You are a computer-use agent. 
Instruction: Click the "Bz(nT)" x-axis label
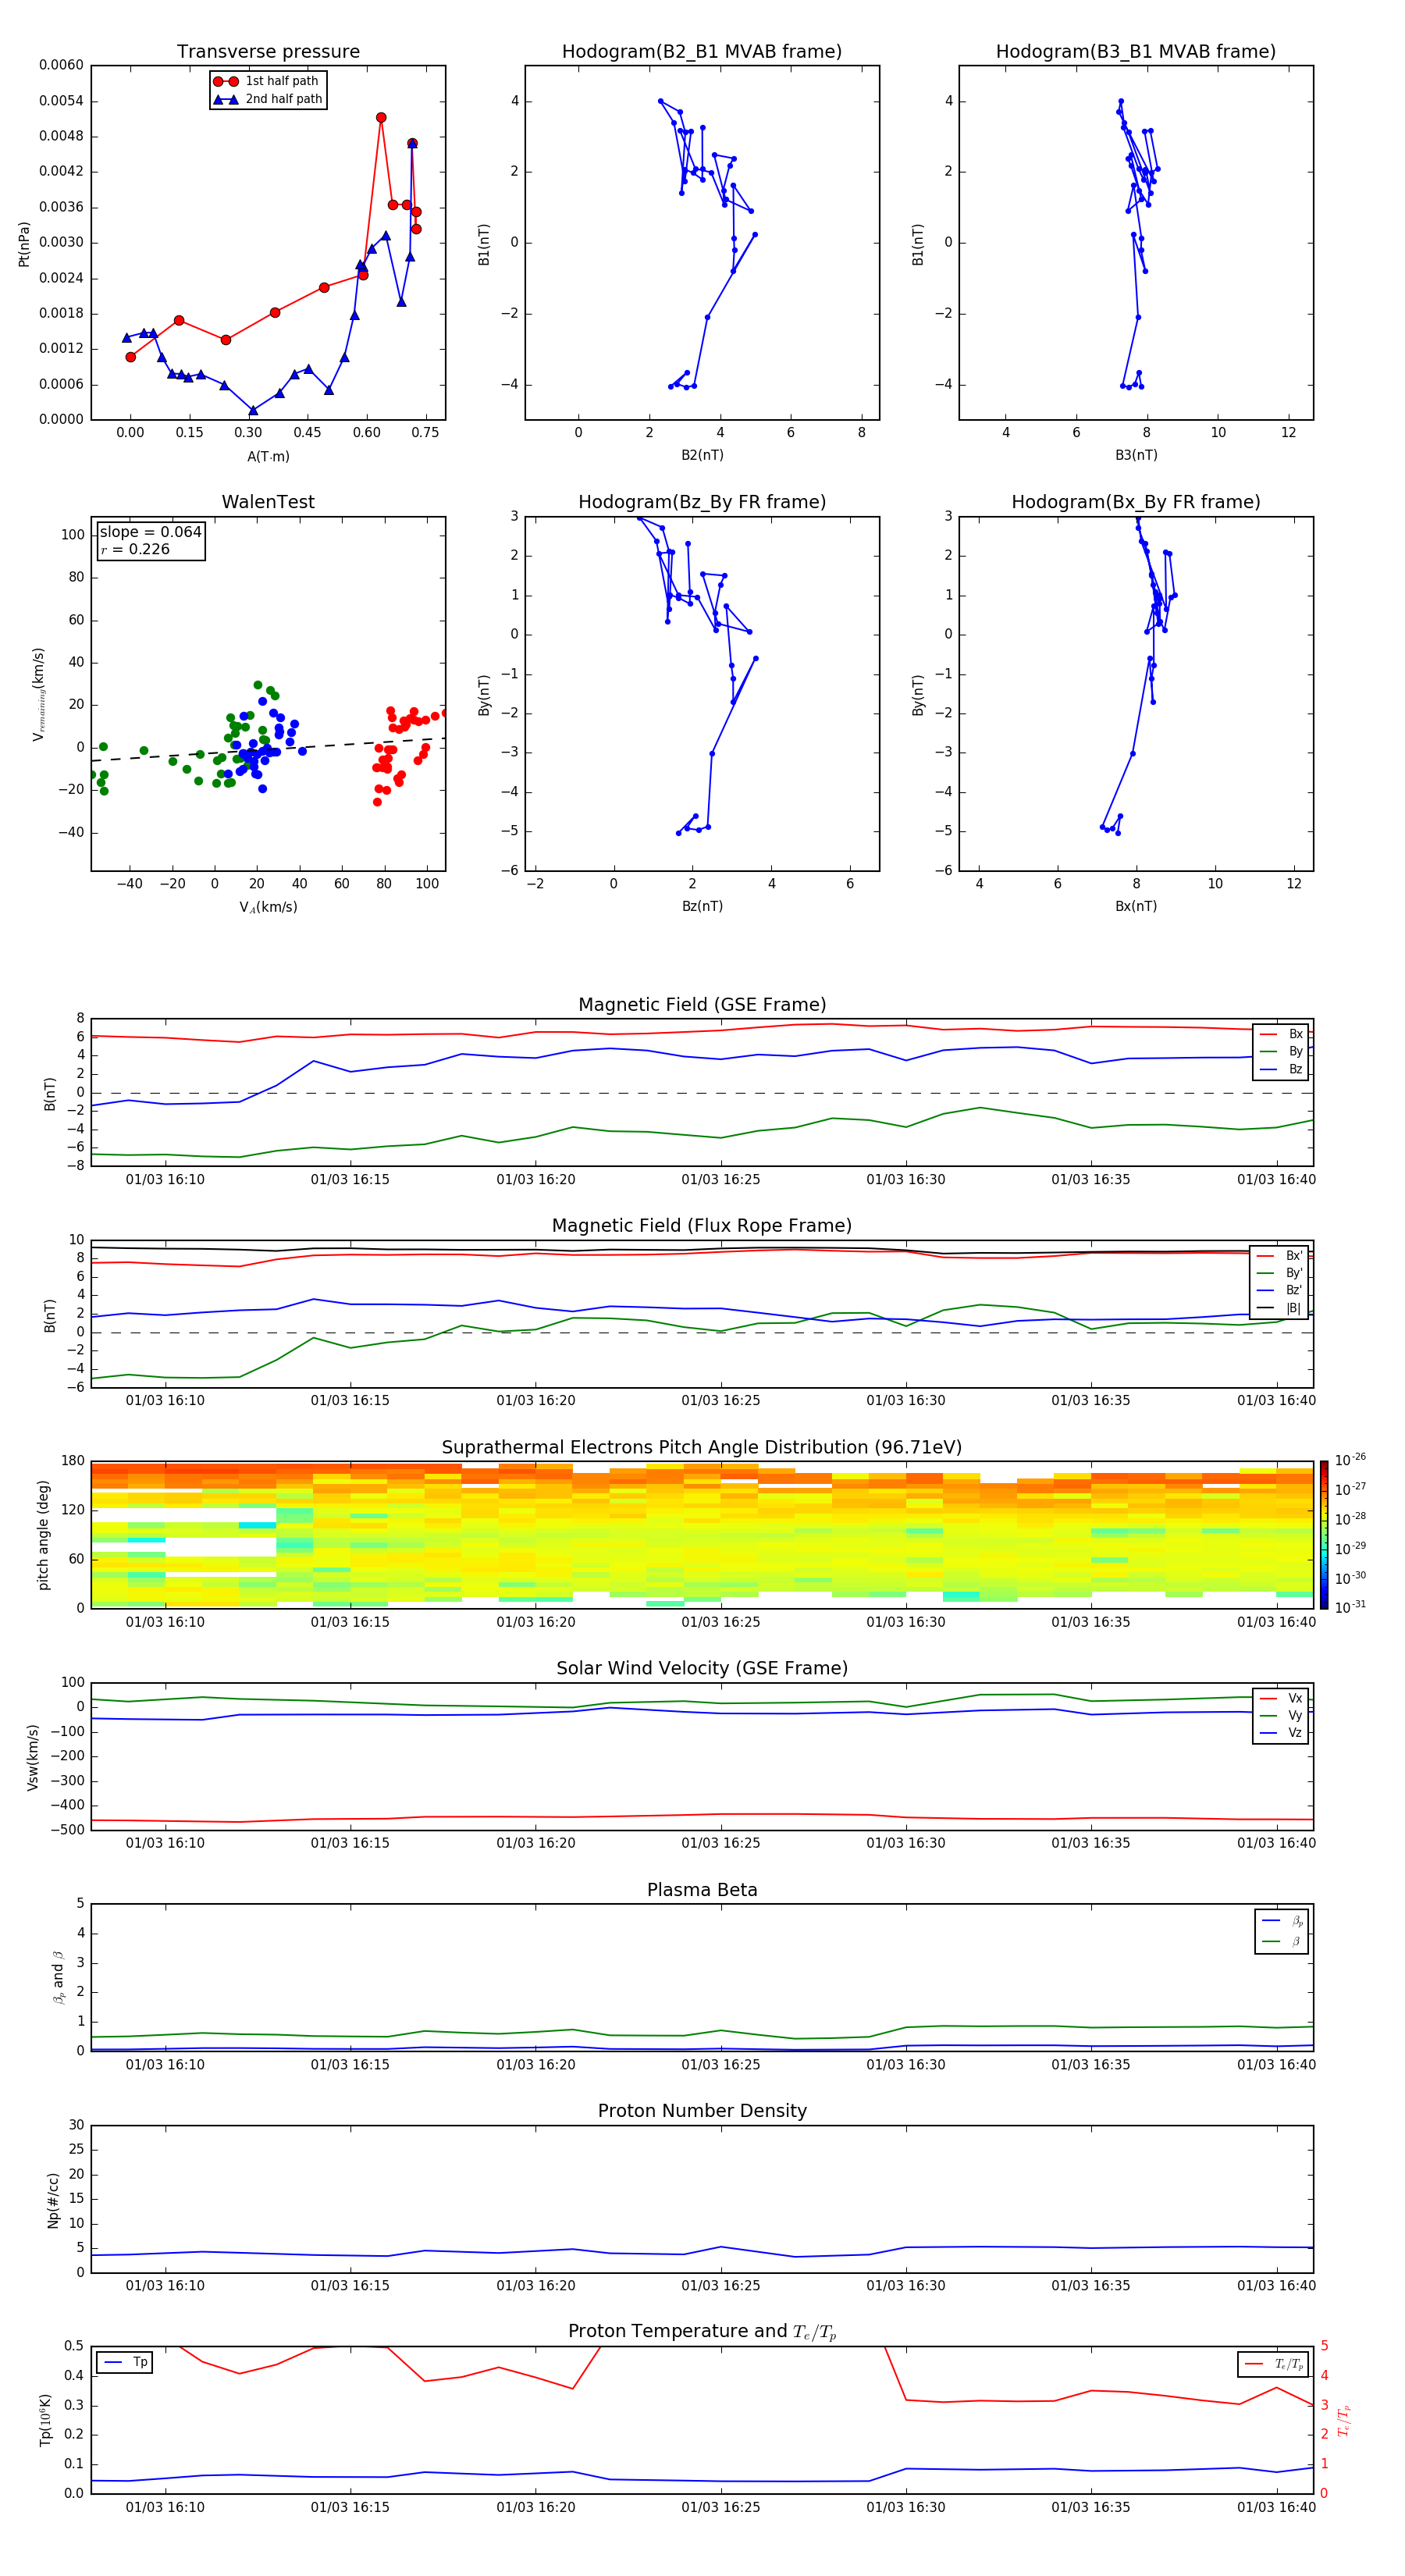pyautogui.click(x=702, y=907)
